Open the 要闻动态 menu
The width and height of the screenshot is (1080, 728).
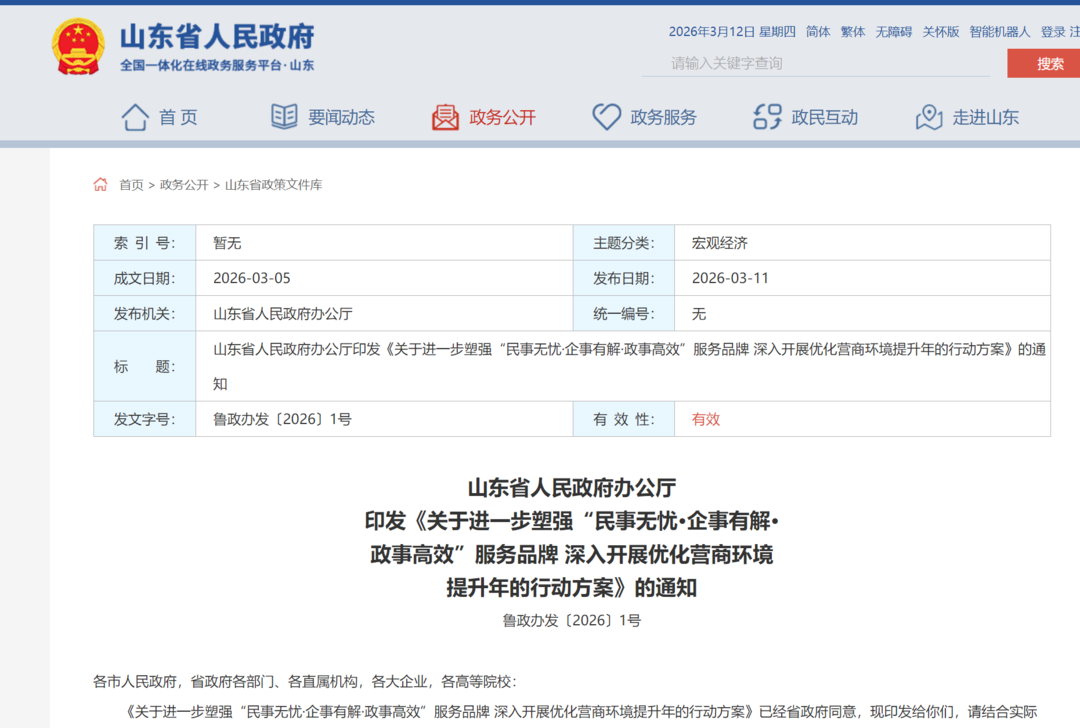point(341,117)
